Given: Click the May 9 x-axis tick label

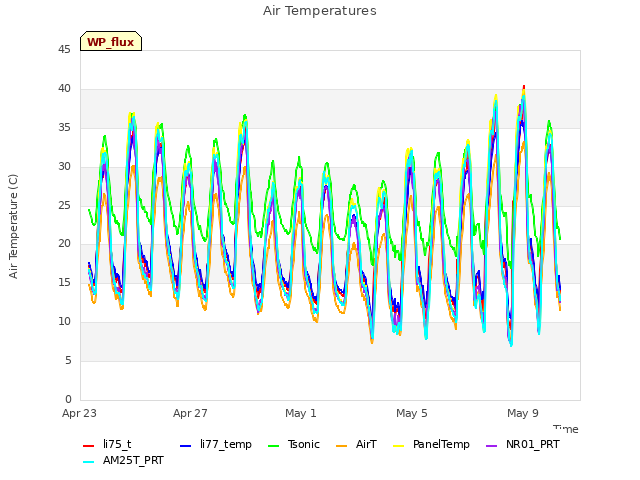Looking at the screenshot, I should (x=523, y=413).
